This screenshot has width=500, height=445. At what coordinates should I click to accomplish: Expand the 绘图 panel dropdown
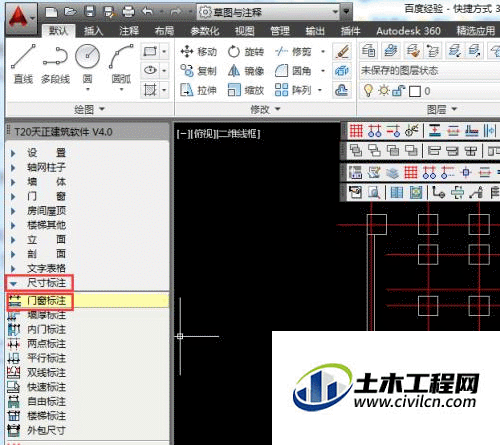(x=89, y=109)
